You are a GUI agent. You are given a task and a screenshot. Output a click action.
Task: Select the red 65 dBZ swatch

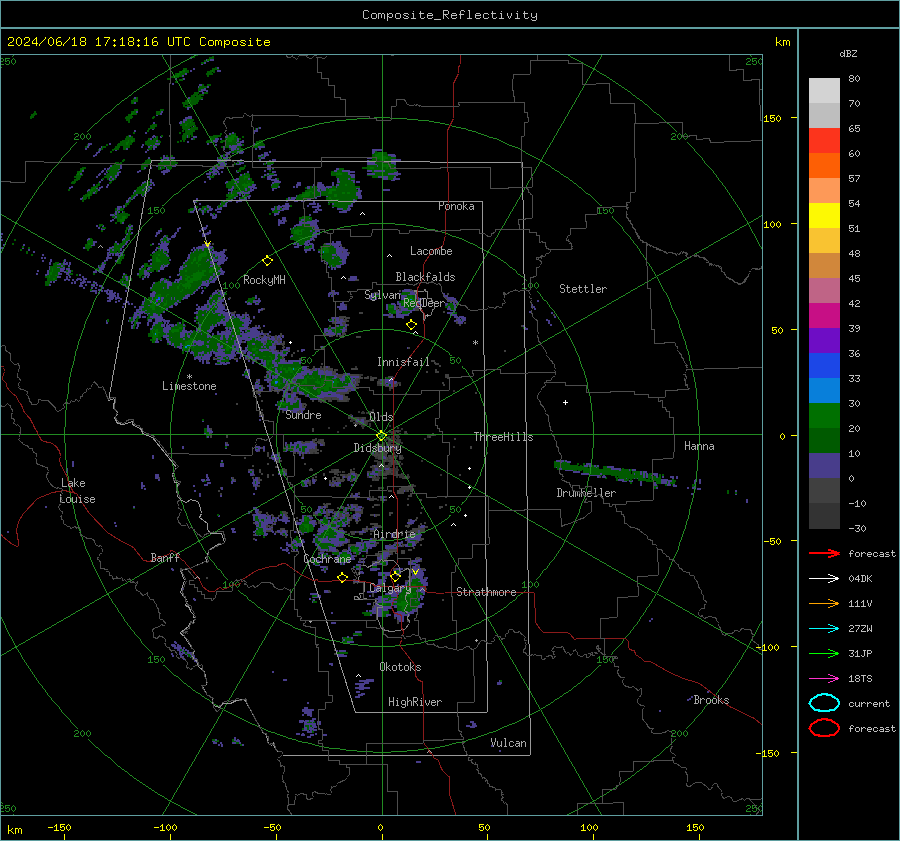824,141
